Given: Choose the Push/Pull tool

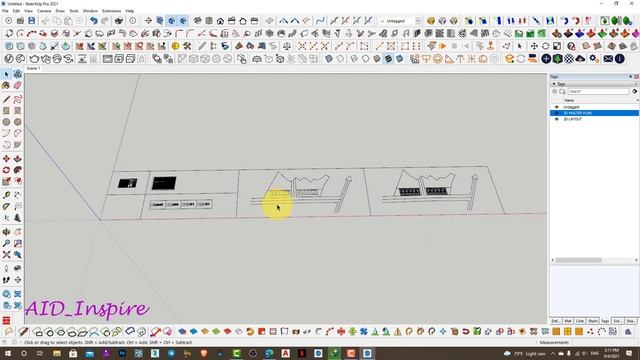Looking at the screenshot, I should pos(18,159).
